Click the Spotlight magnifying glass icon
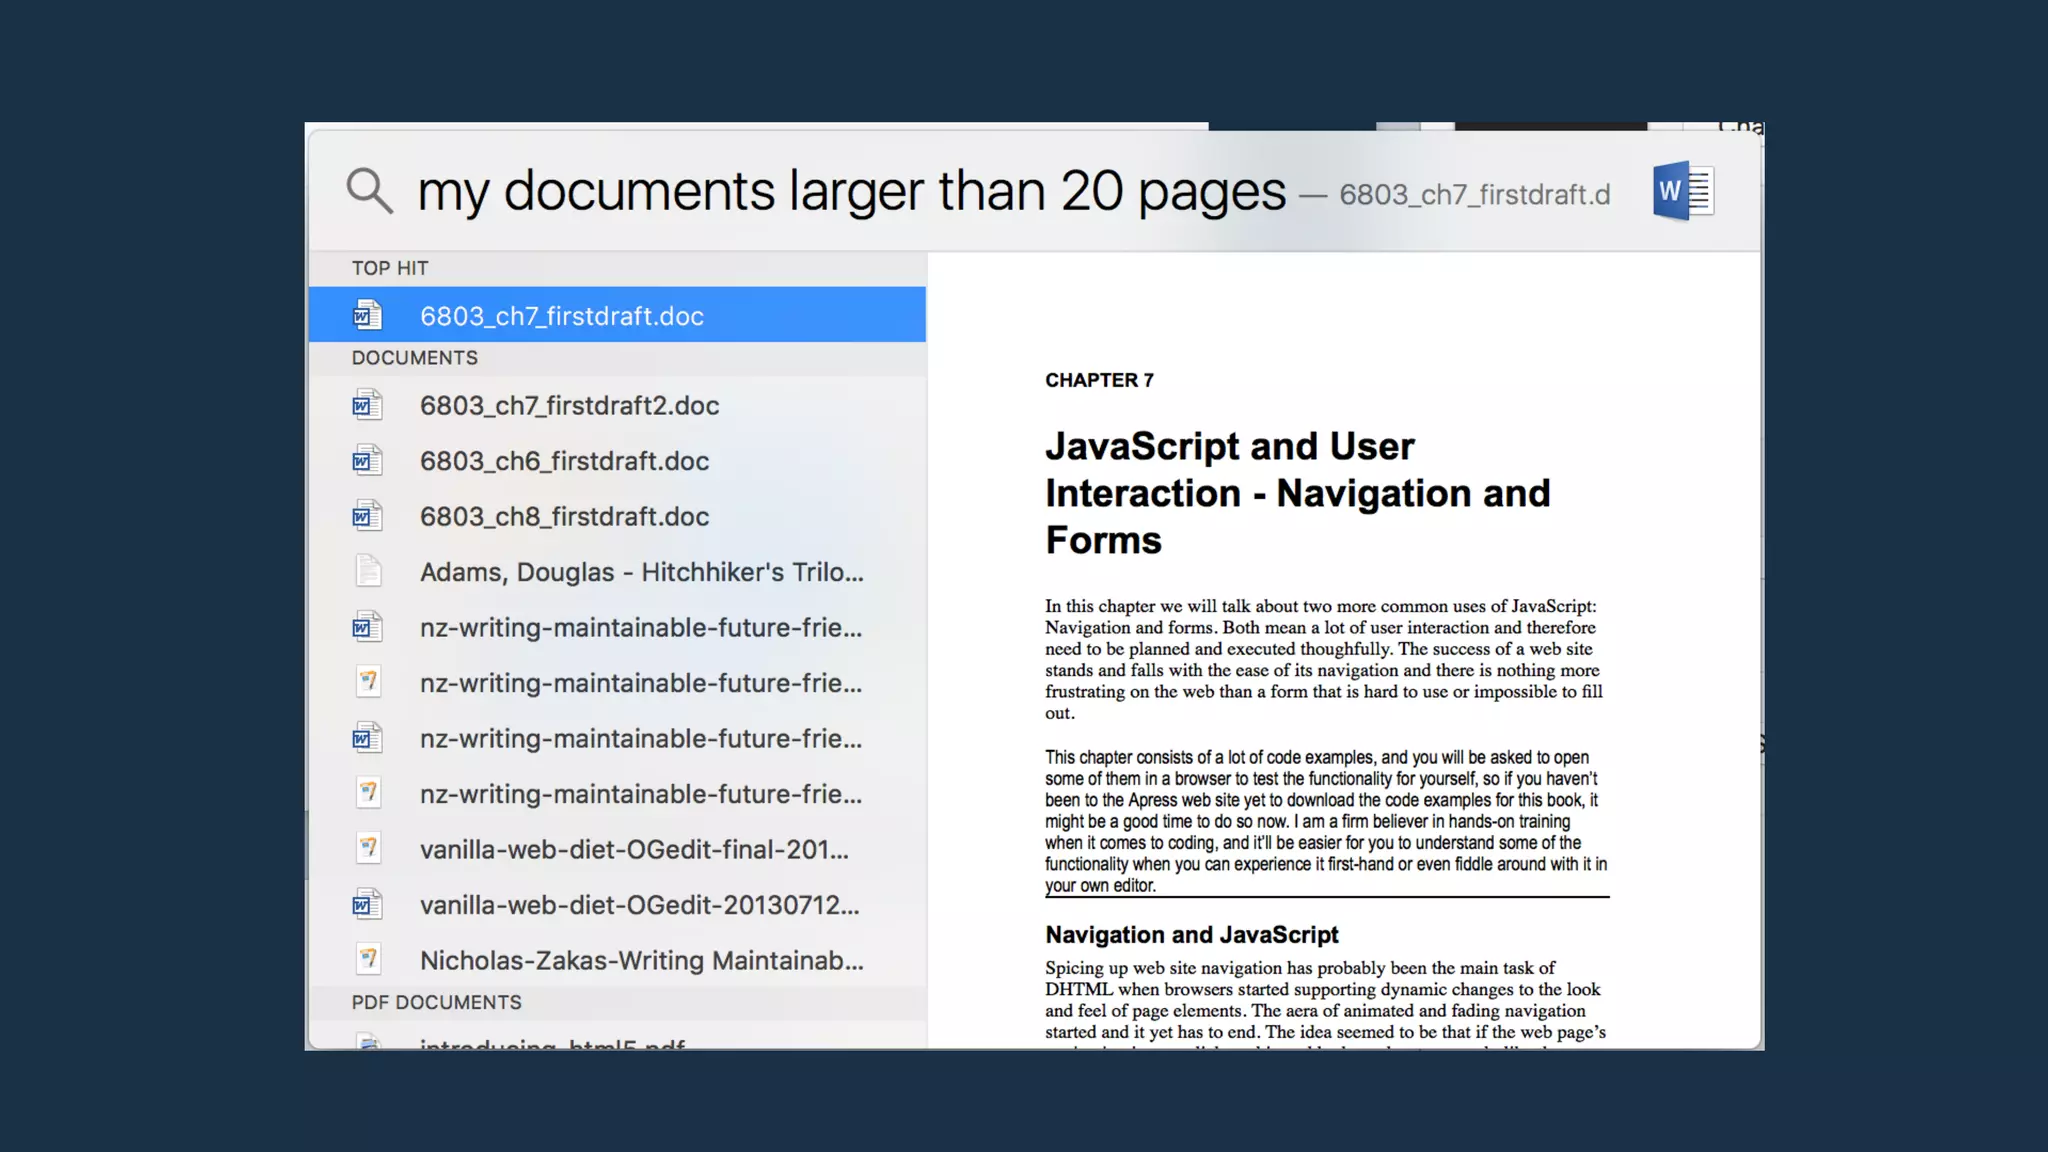 point(369,190)
